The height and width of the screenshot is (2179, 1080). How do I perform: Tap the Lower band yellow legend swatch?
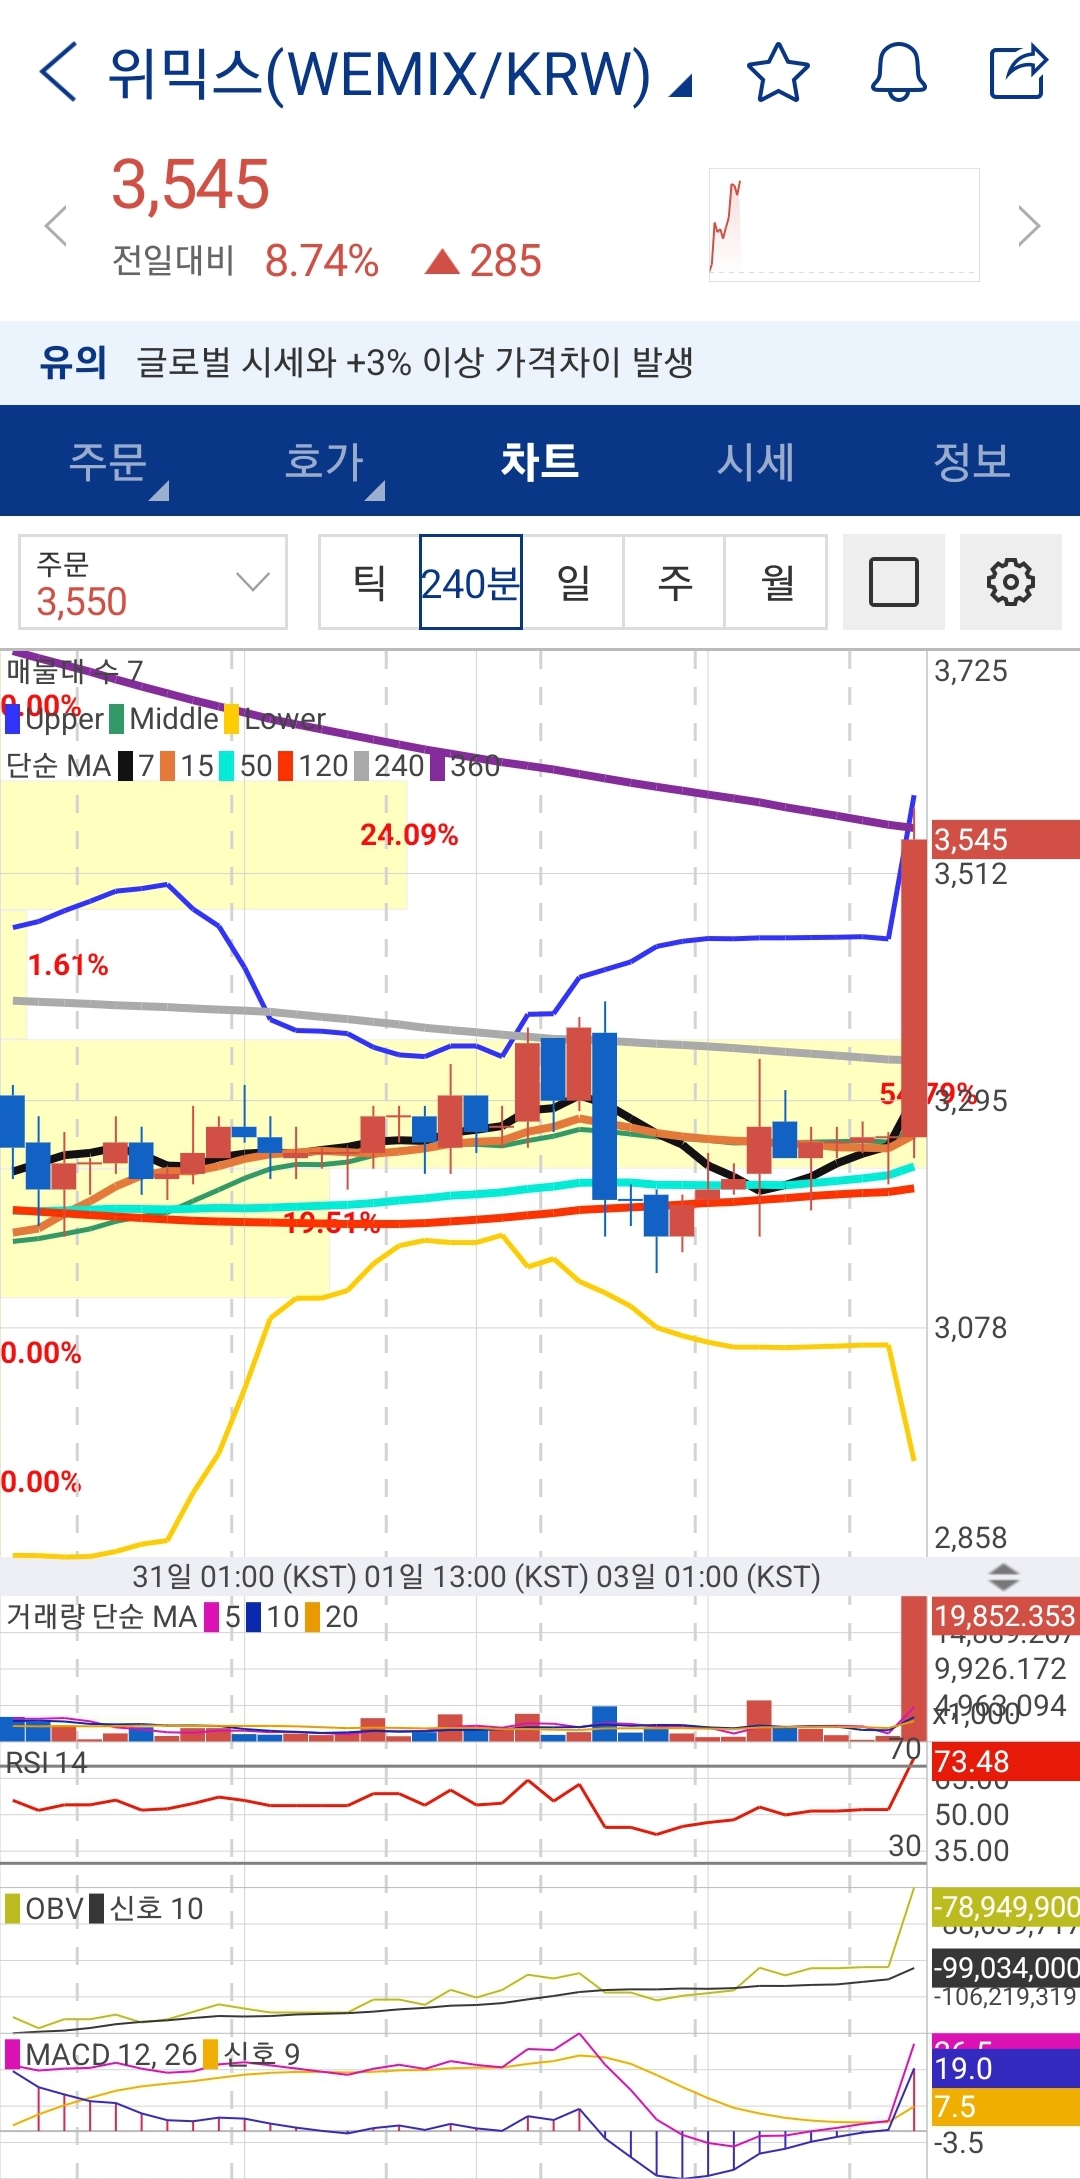pos(231,719)
